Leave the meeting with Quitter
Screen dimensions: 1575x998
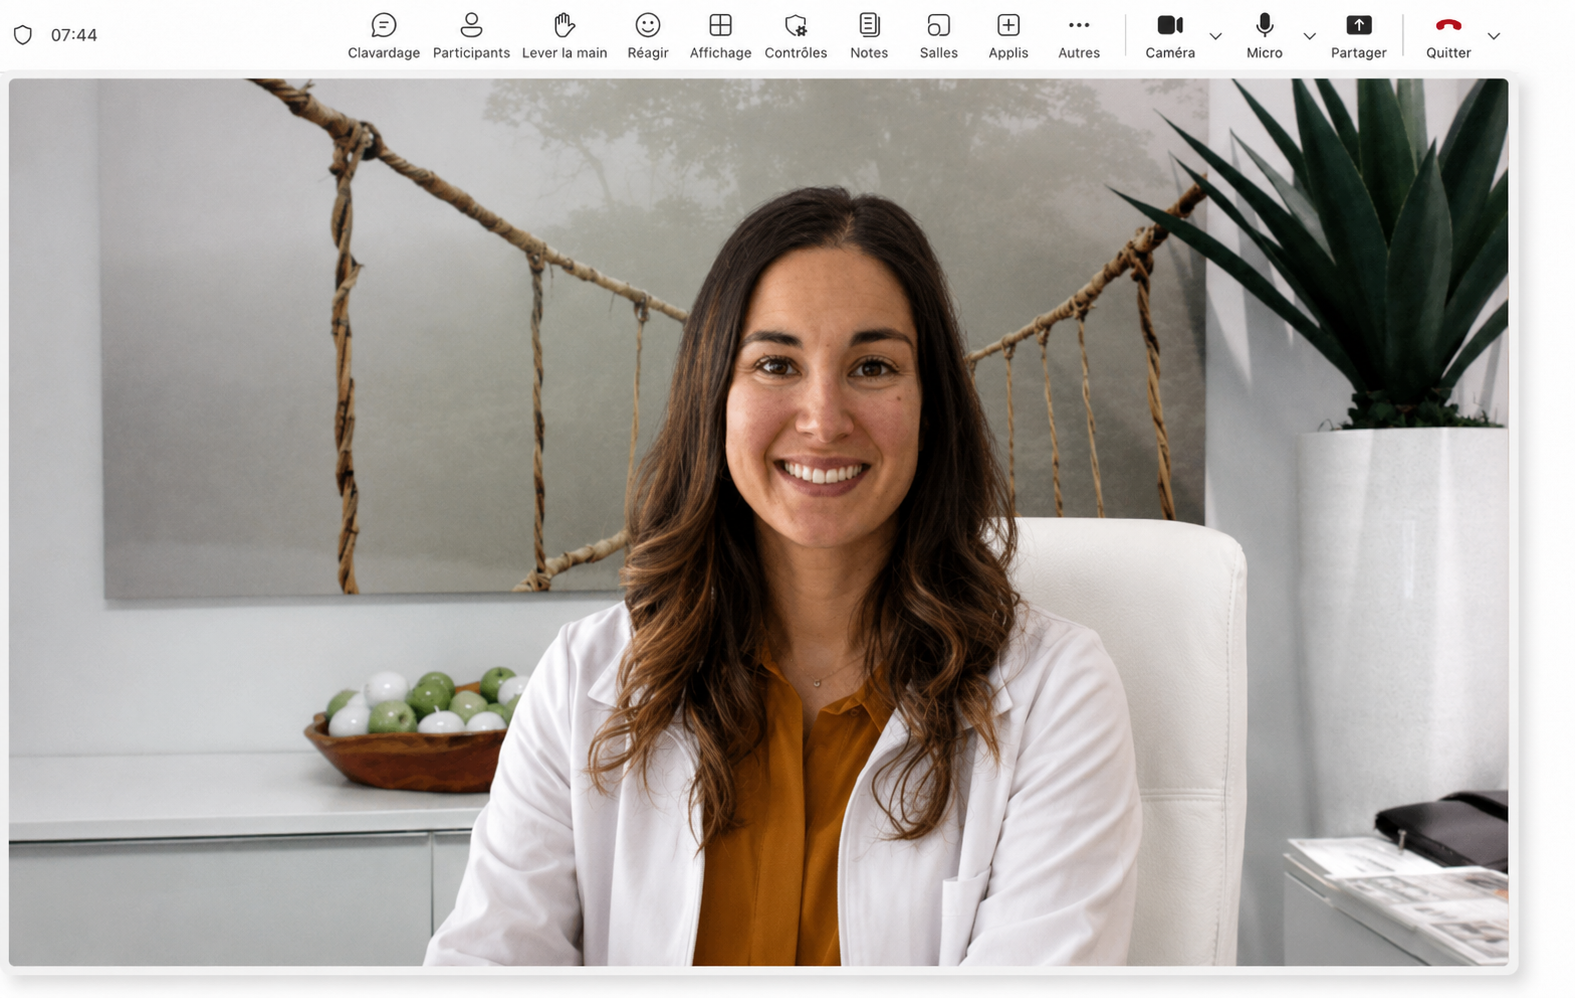coord(1448,36)
